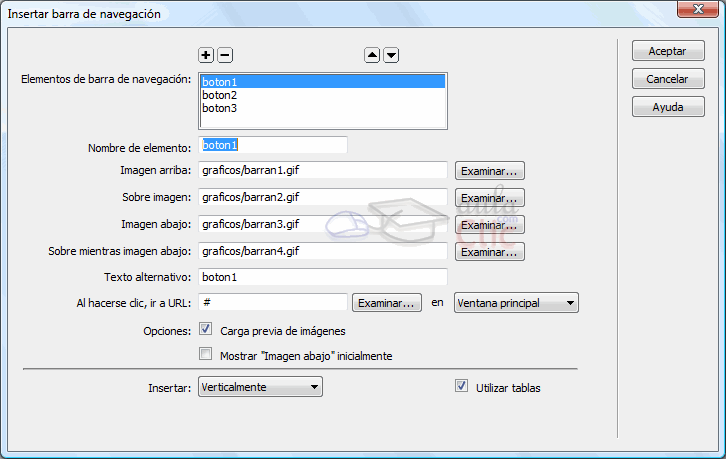Viewport: 726px width, 459px height.
Task: Click the Cancelar button
Action: 667,78
